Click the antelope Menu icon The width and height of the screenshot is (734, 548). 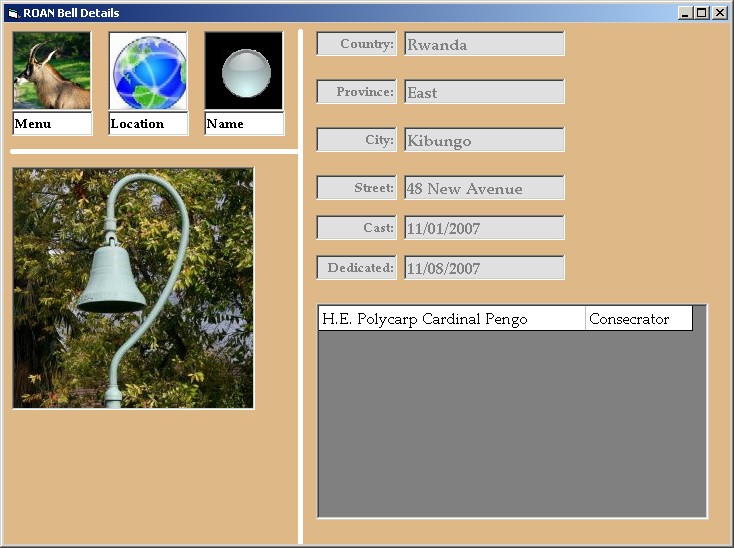tap(51, 71)
